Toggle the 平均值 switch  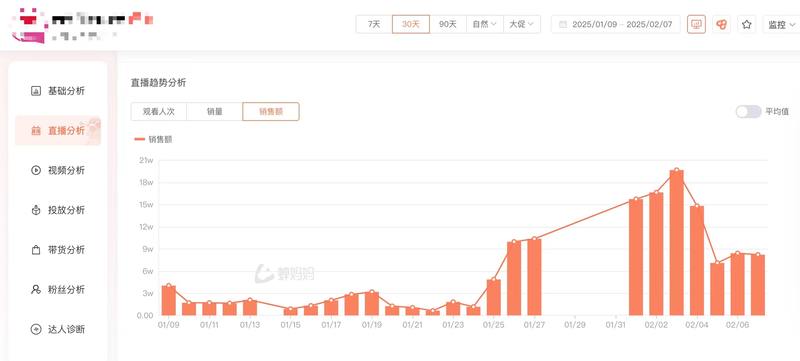748,112
